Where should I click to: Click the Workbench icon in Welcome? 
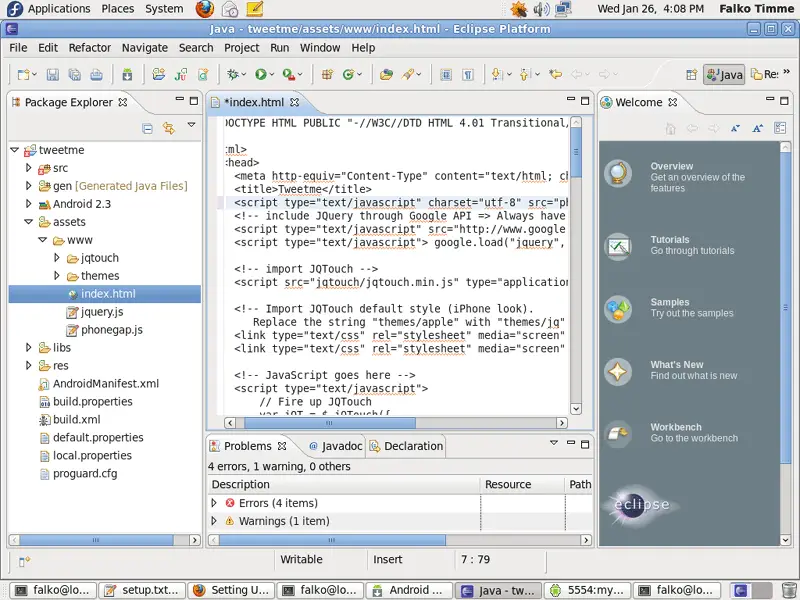pos(618,434)
